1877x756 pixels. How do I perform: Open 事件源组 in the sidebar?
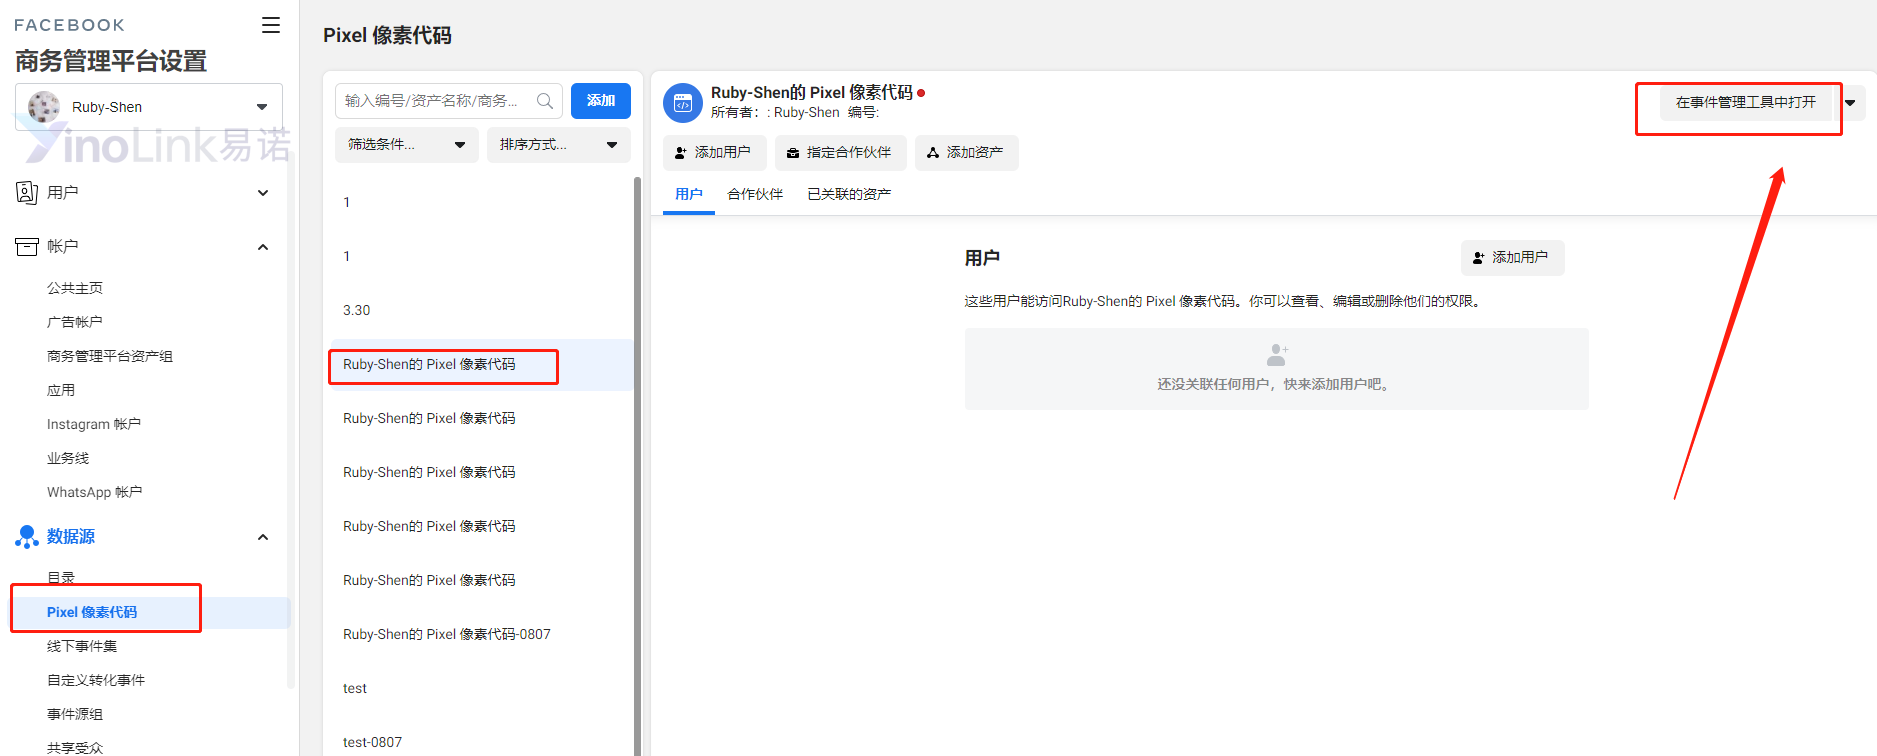pos(75,714)
